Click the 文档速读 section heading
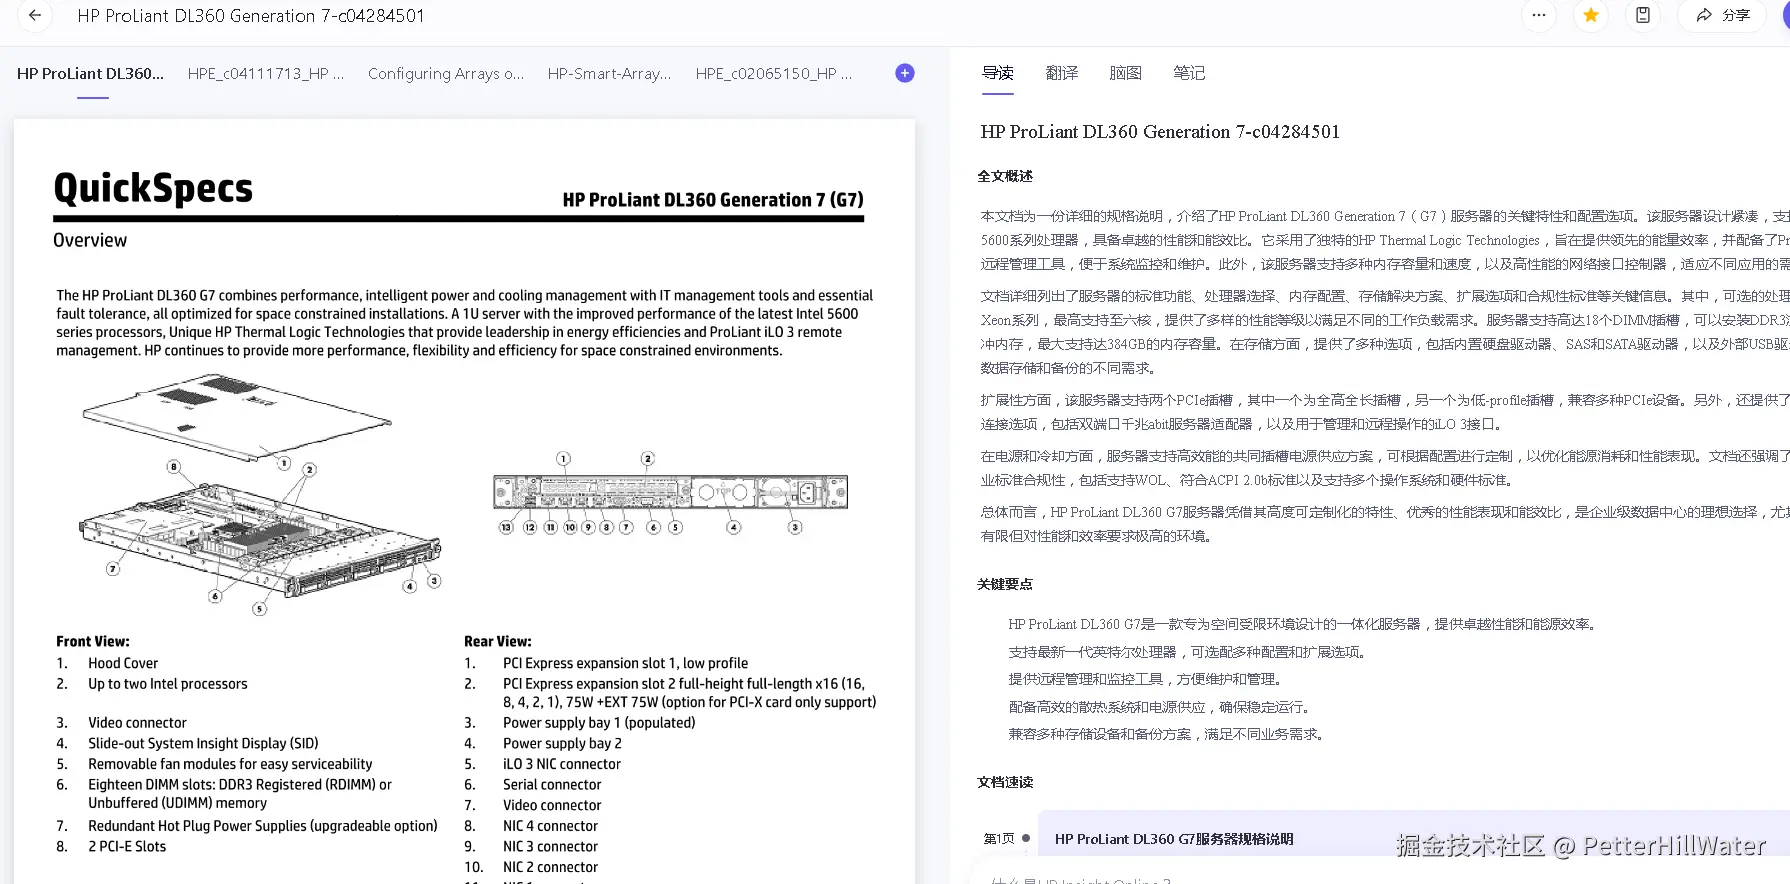1790x884 pixels. tap(1005, 782)
